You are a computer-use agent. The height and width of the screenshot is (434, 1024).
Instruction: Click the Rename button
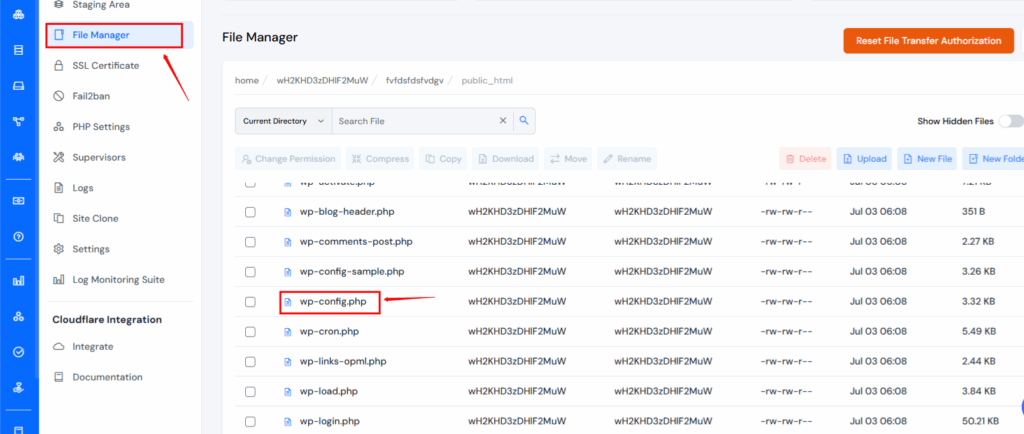tap(627, 159)
